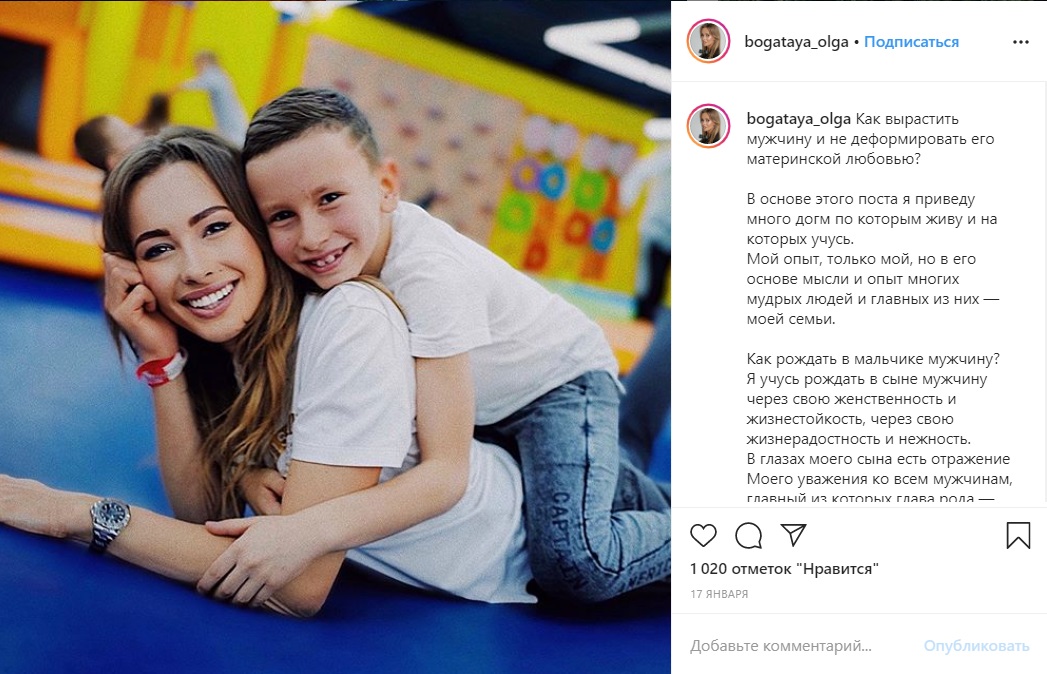
Task: Like the post with the heart icon
Action: (x=703, y=535)
